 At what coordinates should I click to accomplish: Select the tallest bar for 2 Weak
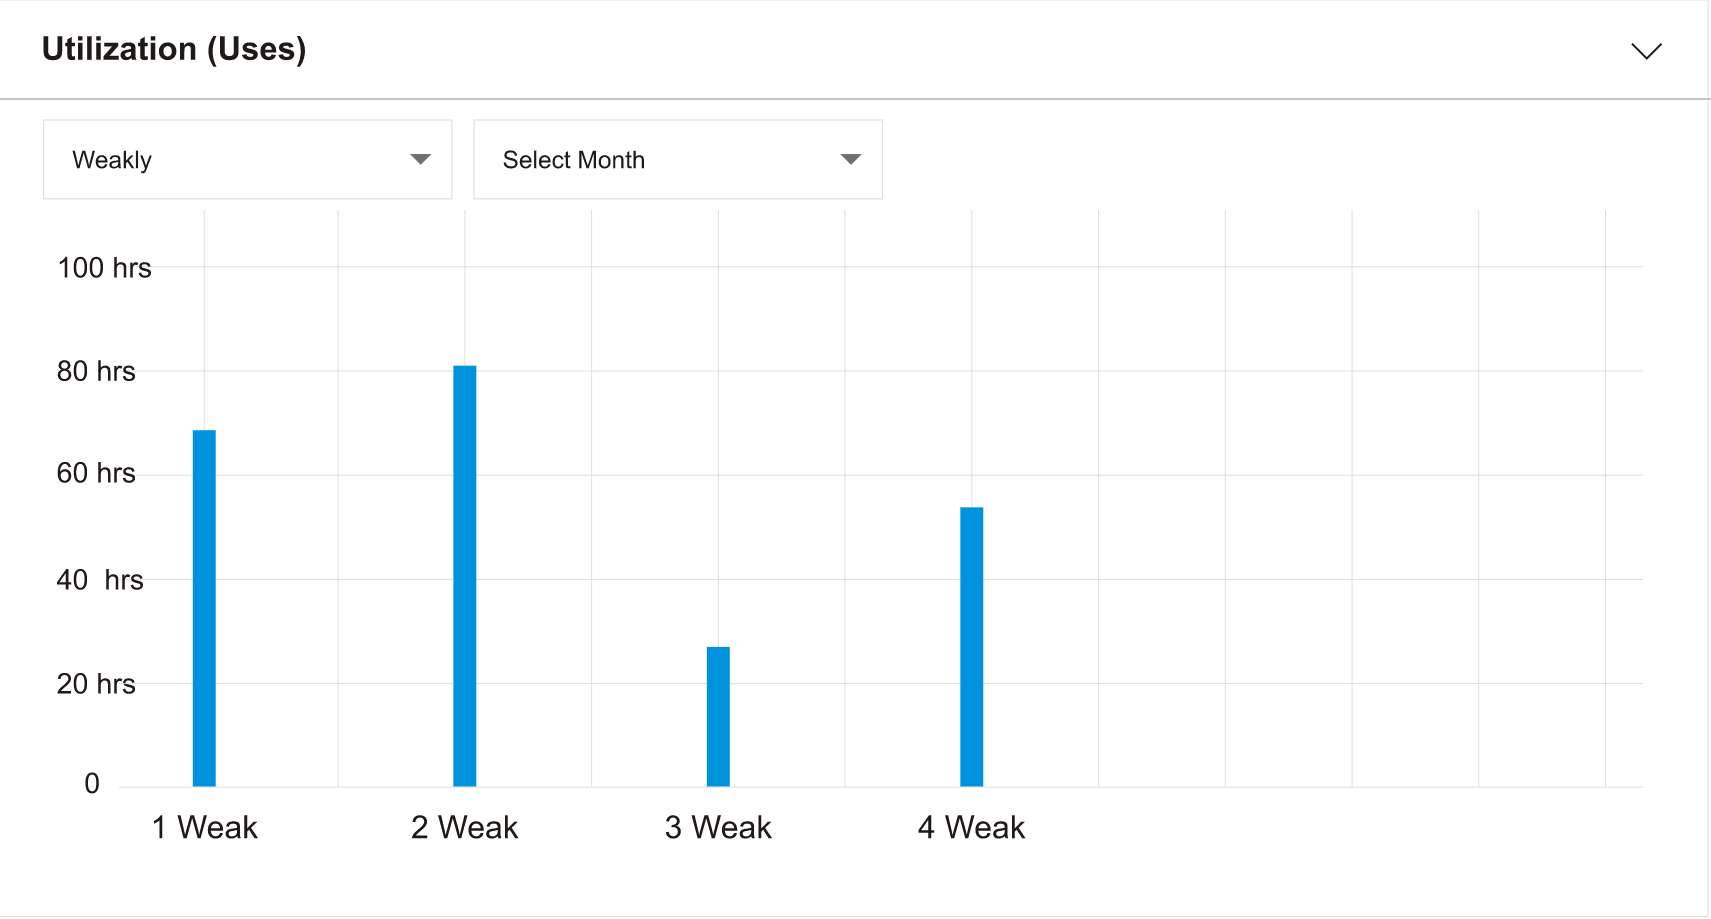(465, 576)
